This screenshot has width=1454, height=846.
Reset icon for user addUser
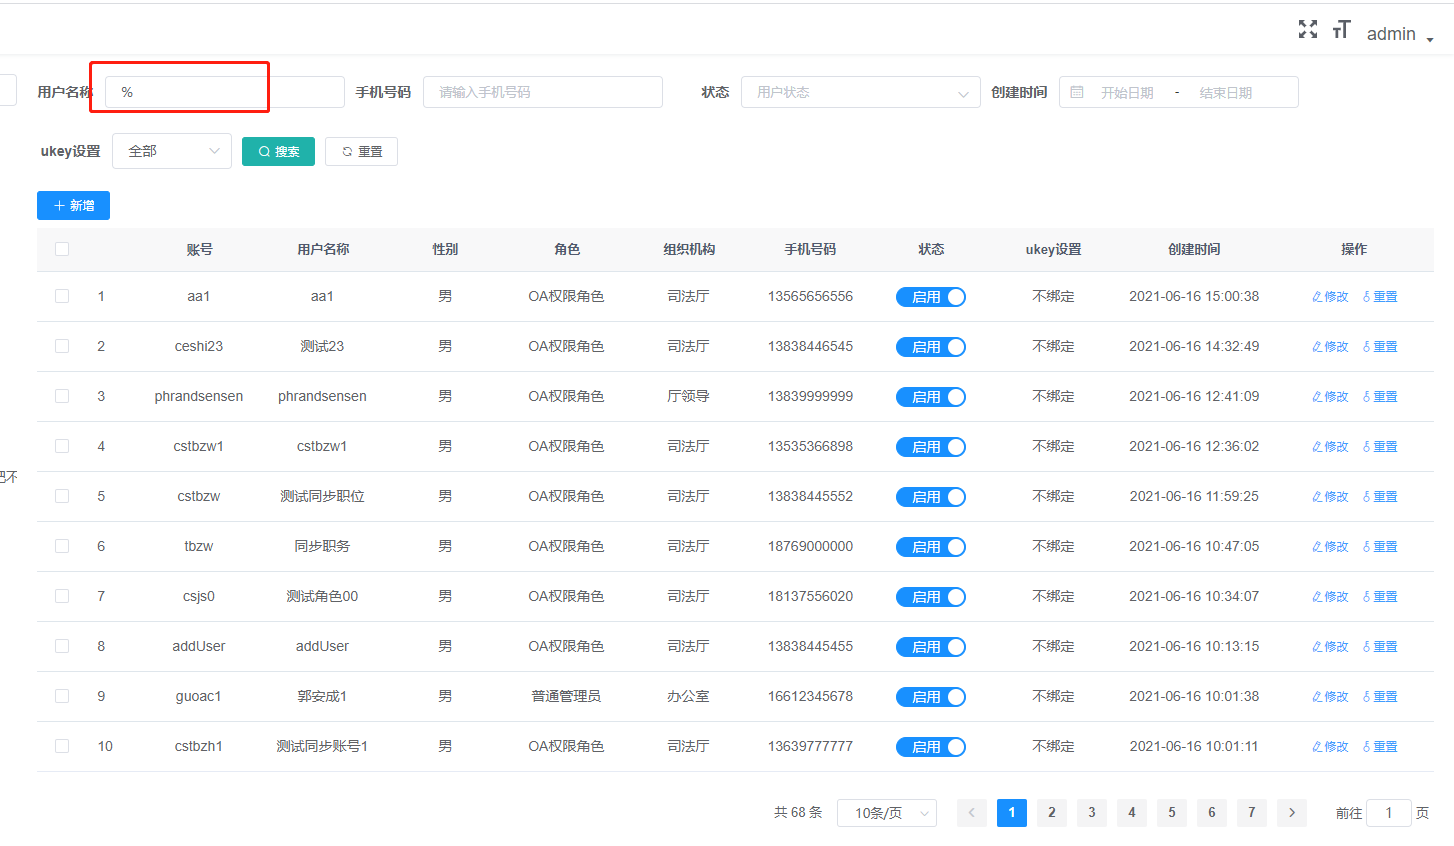[1380, 647]
